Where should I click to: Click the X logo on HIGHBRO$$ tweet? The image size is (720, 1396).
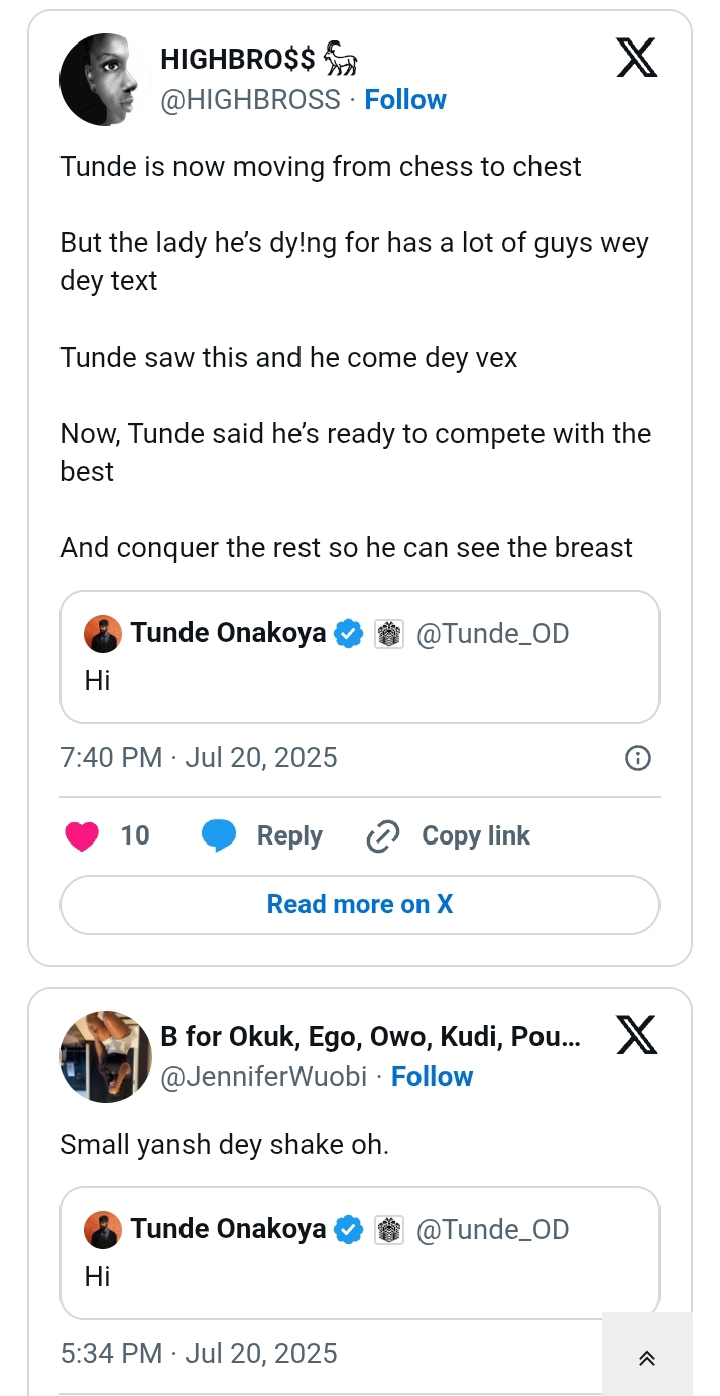(636, 59)
